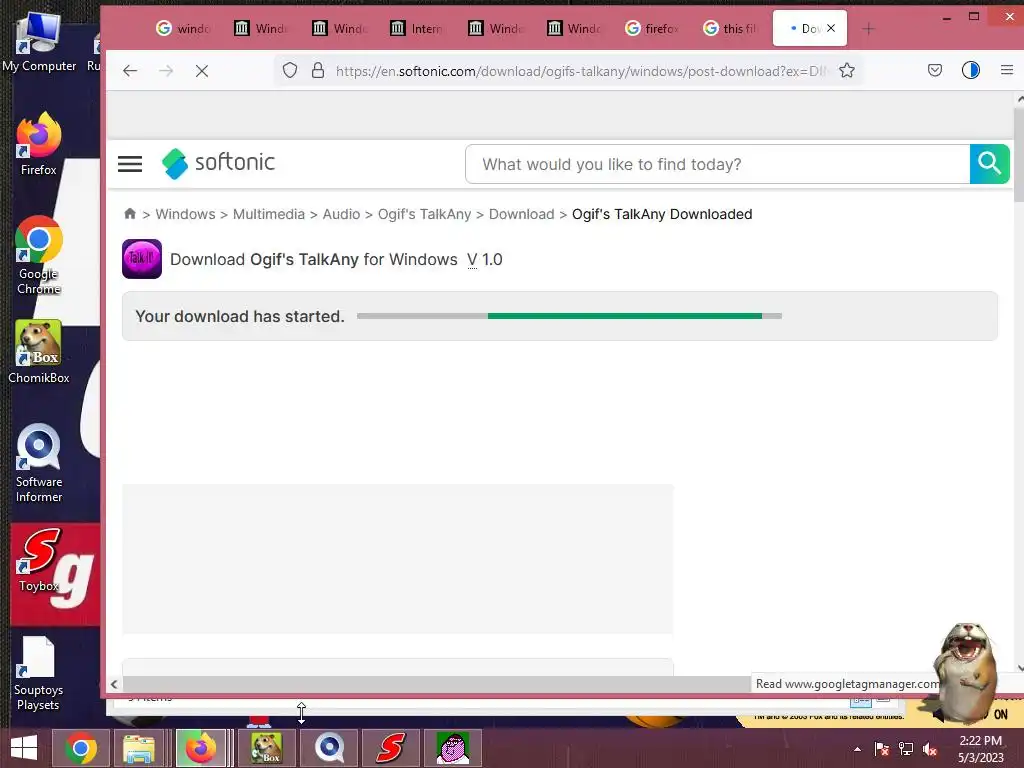Screen dimensions: 1024x768
Task: Open the red S Toybox taskbar icon
Action: pyautogui.click(x=391, y=748)
